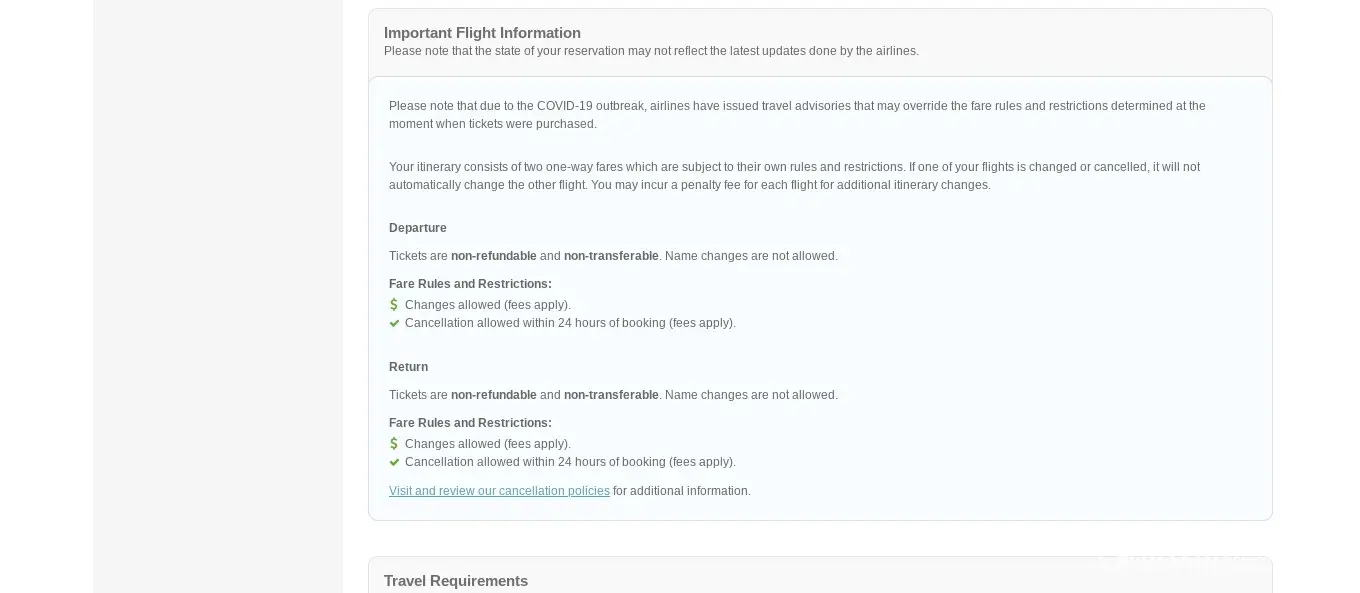Open the cancellation policies link
The height and width of the screenshot is (593, 1360).
499,491
